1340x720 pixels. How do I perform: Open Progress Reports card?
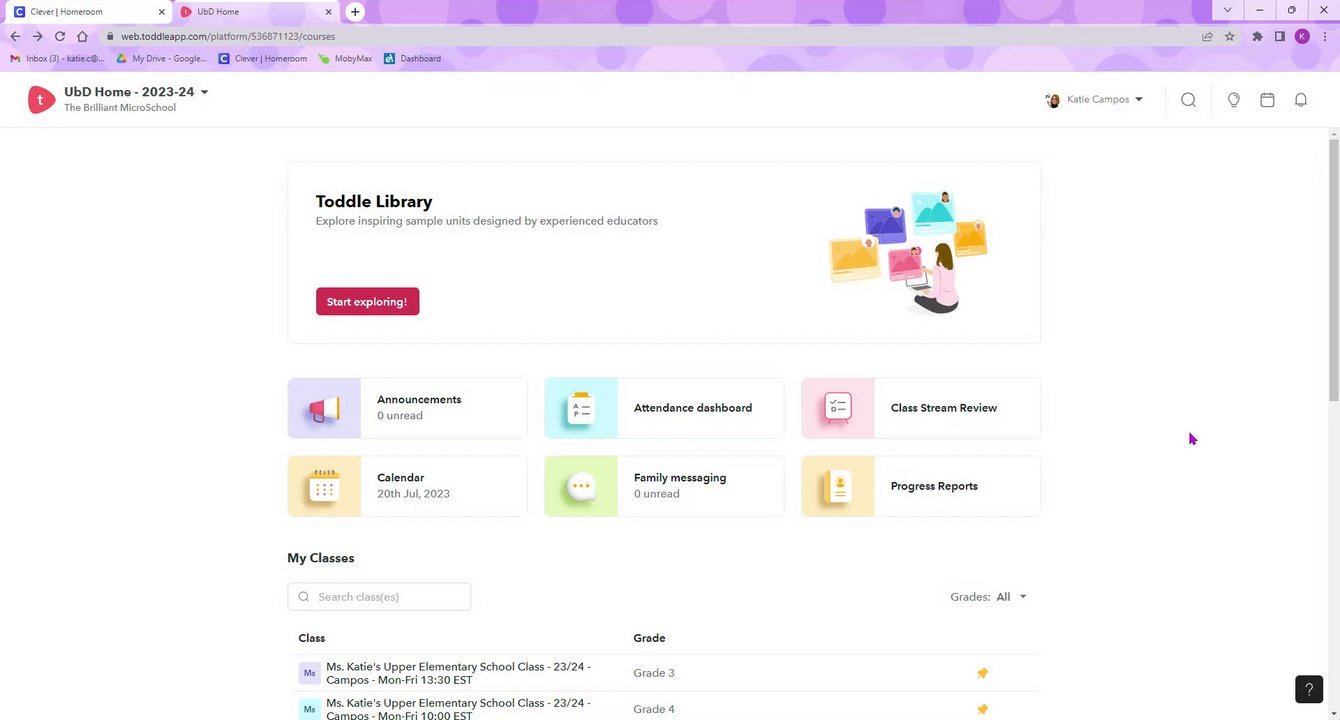921,486
